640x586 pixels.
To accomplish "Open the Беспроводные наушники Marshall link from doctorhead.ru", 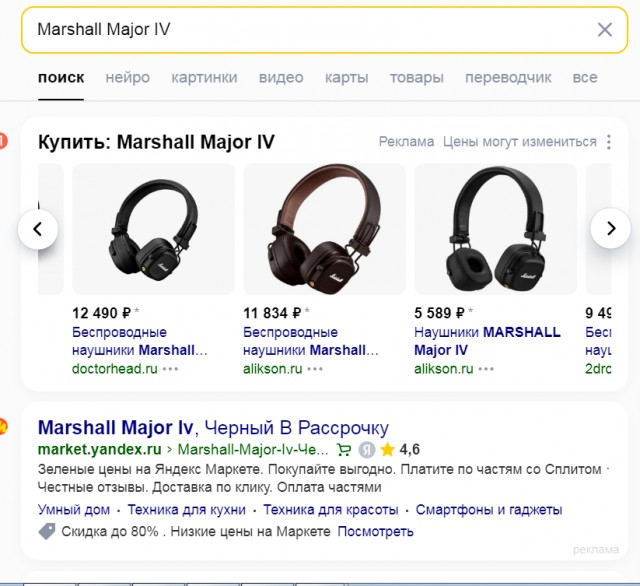I will pos(140,341).
